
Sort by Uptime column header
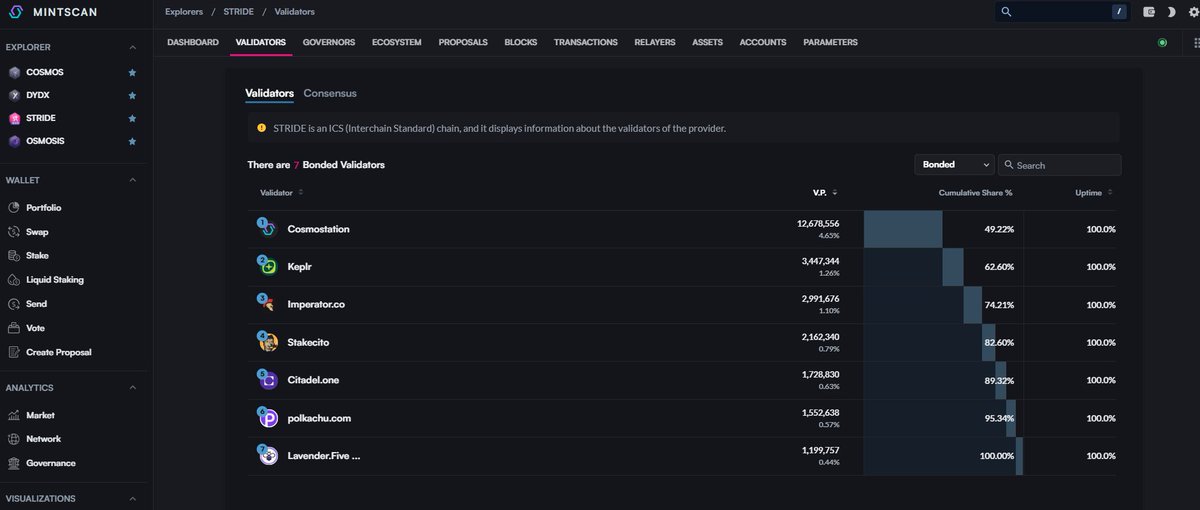tap(1094, 192)
